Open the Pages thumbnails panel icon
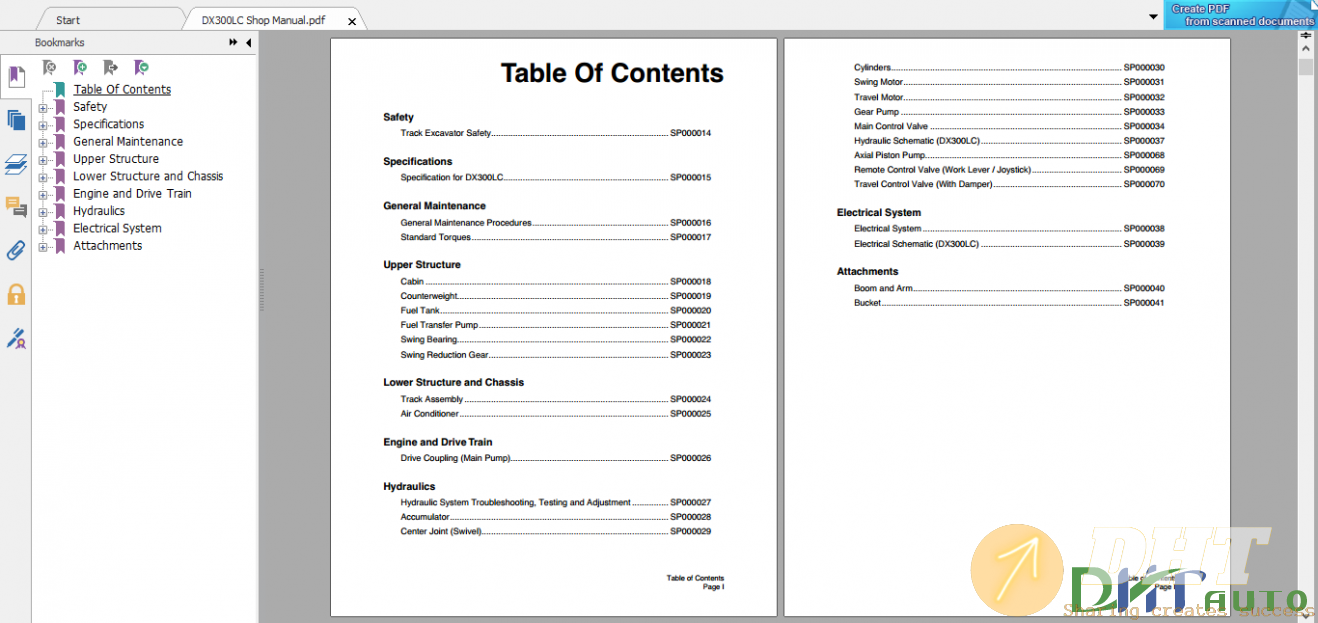Viewport: 1318px width, 623px height. pos(16,120)
